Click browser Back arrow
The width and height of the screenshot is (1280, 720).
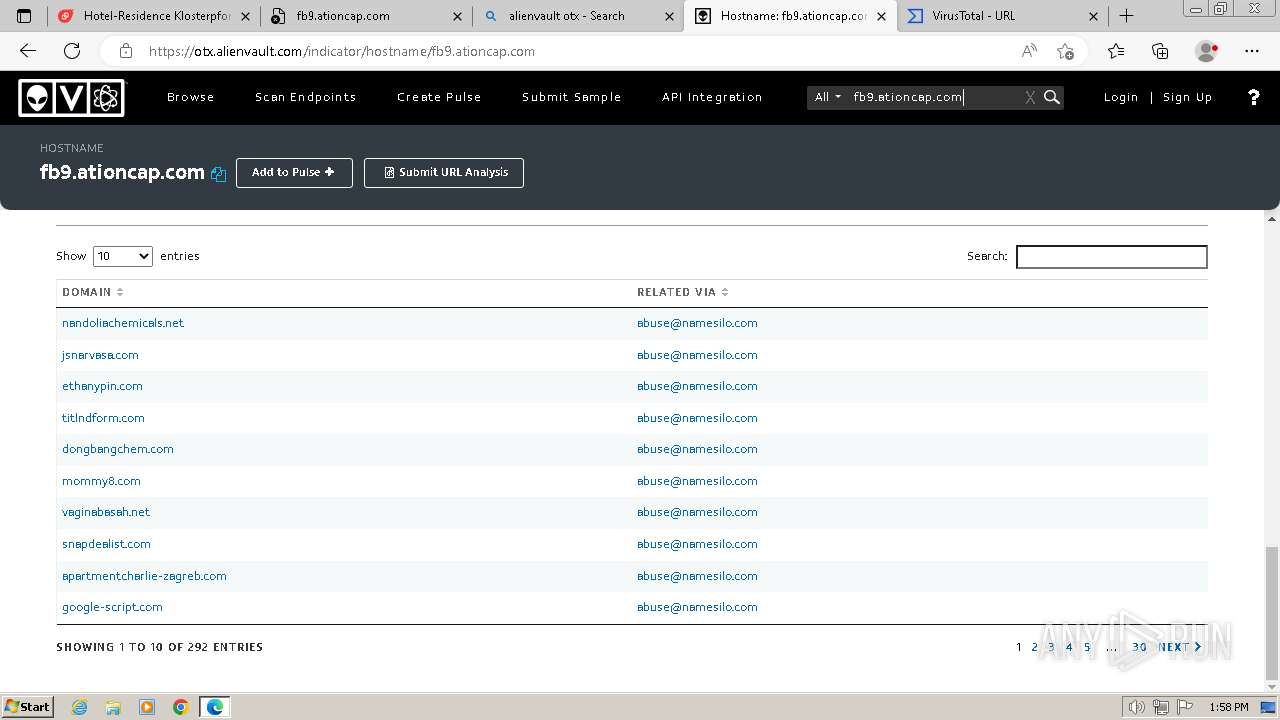click(x=28, y=51)
